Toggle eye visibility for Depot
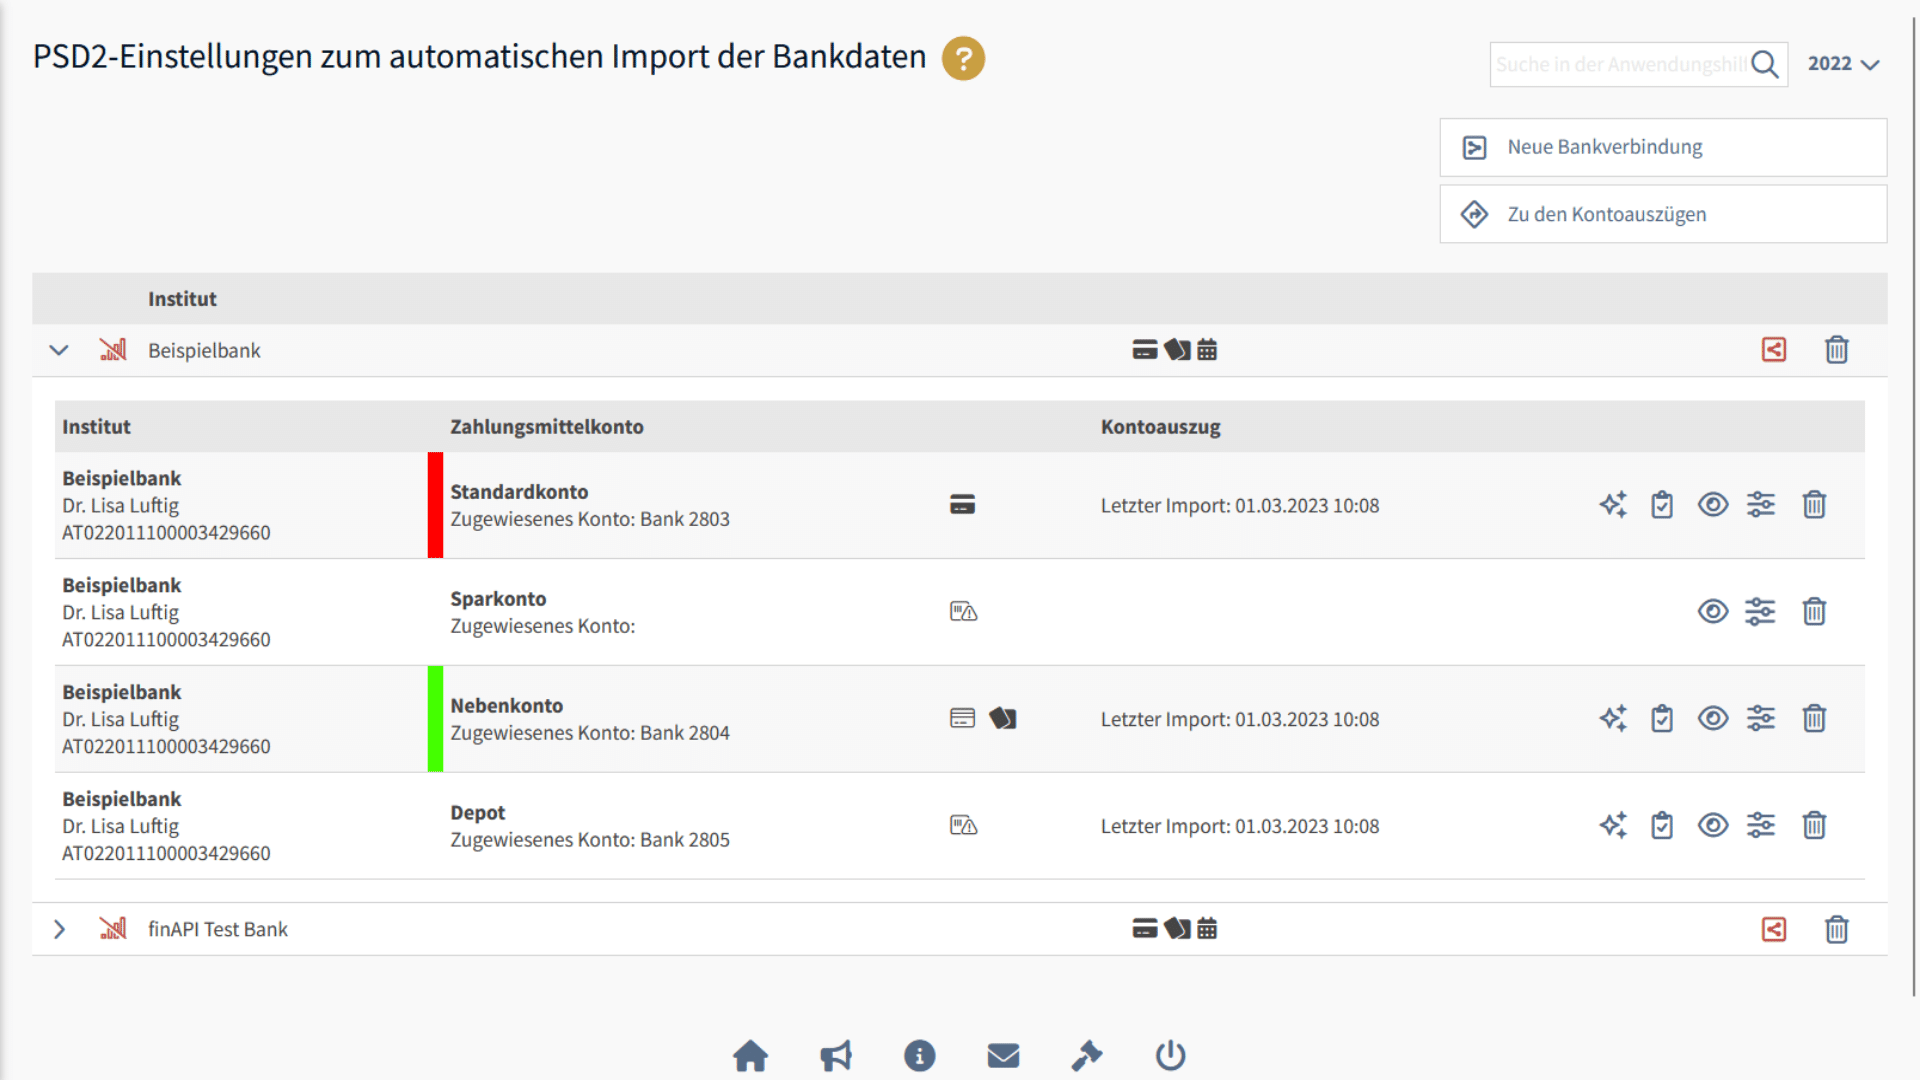The image size is (1920, 1080). pyautogui.click(x=1712, y=826)
